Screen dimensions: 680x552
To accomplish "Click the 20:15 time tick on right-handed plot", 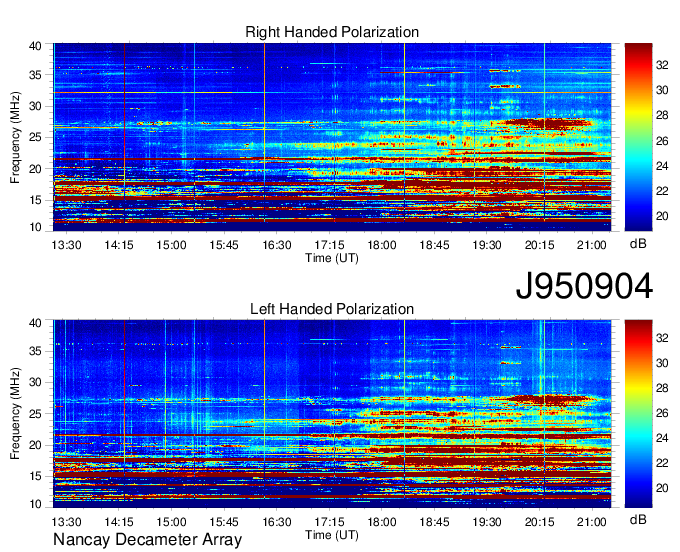I will [x=539, y=245].
